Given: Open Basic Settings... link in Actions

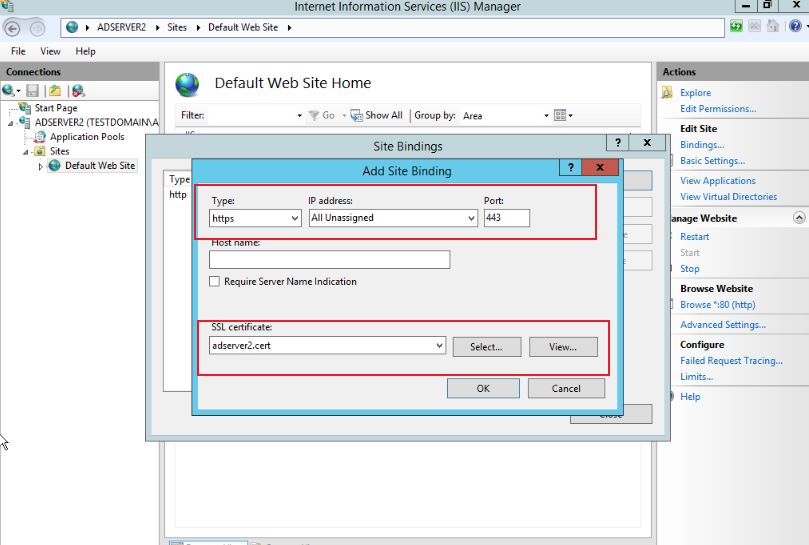Looking at the screenshot, I should (712, 161).
